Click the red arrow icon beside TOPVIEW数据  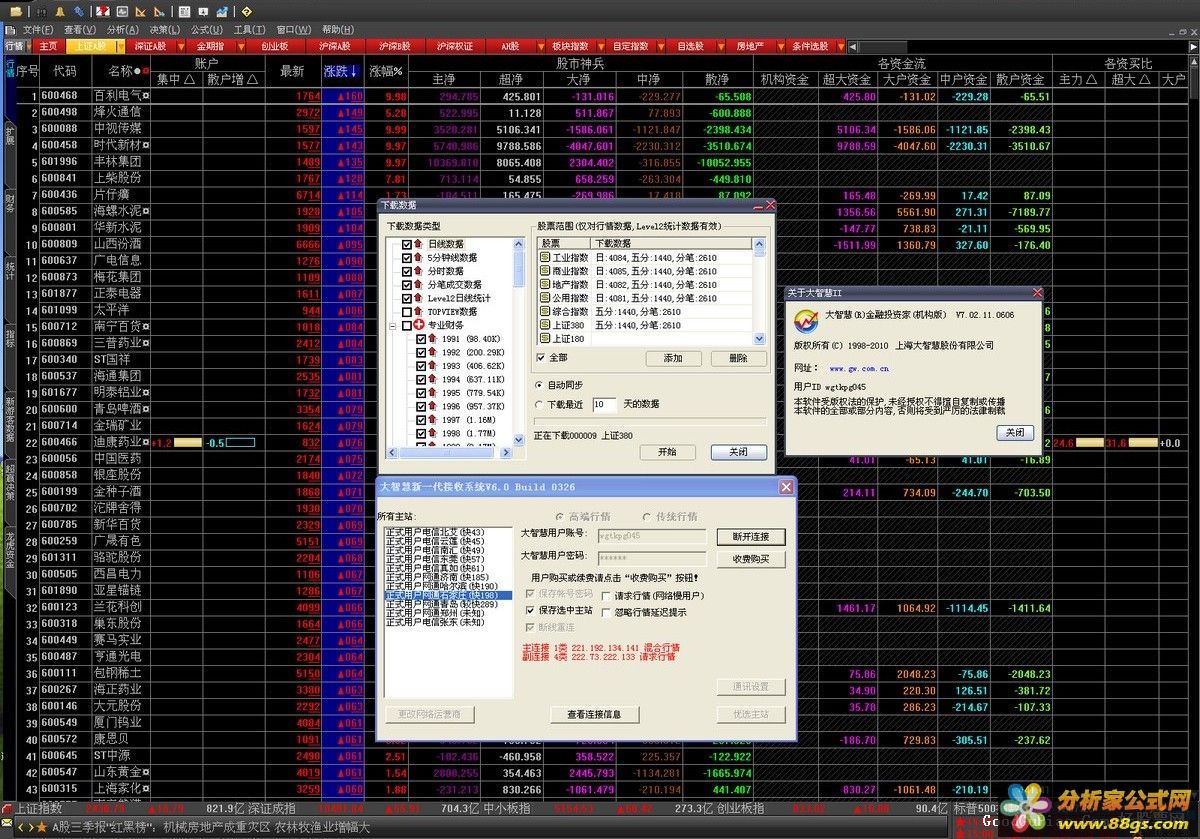pos(418,312)
